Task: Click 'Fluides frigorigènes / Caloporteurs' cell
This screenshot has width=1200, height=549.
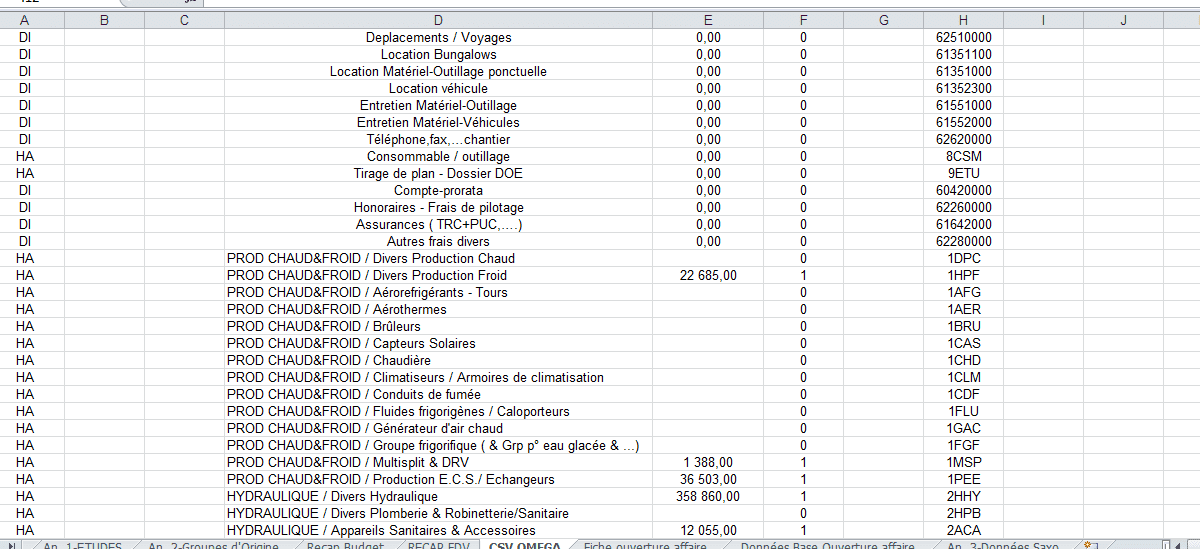Action: pyautogui.click(x=438, y=411)
